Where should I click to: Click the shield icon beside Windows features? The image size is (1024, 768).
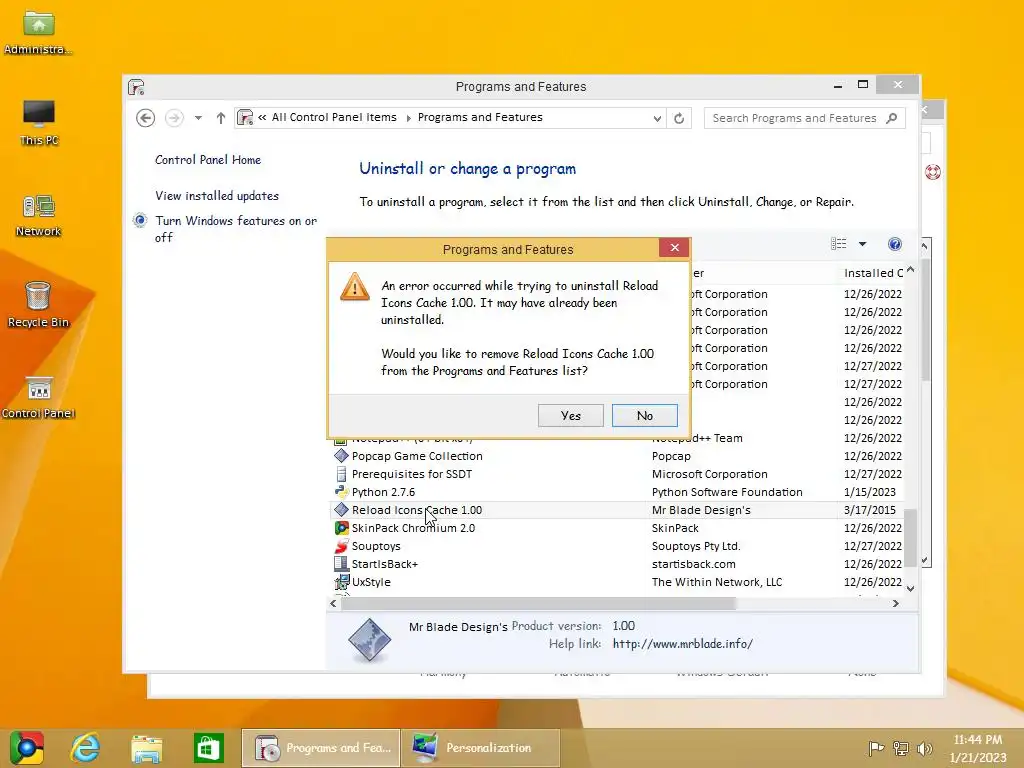140,221
